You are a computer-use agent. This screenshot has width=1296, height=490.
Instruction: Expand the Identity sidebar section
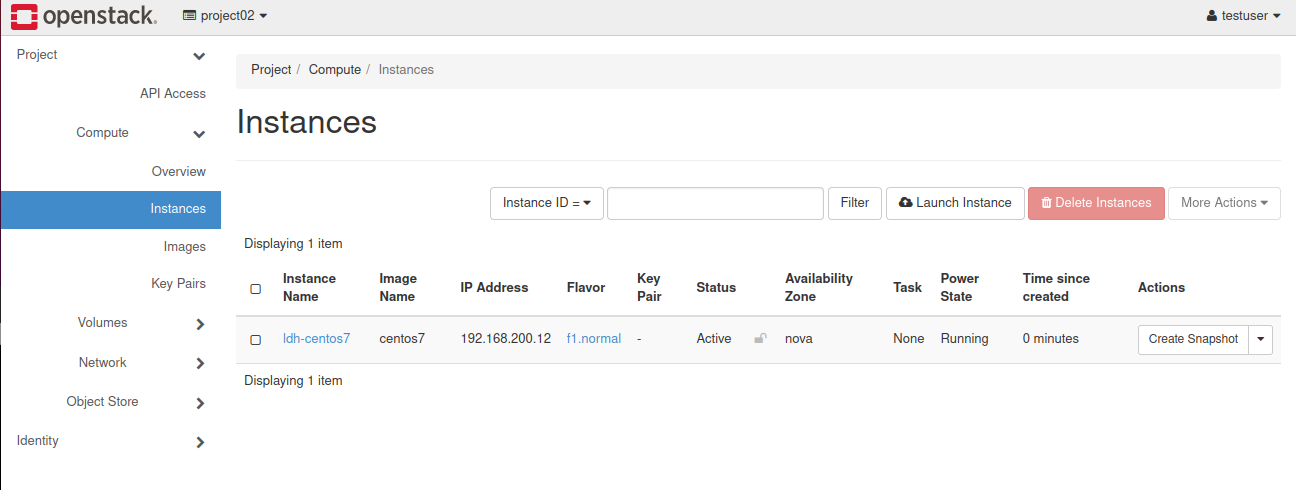click(x=110, y=441)
